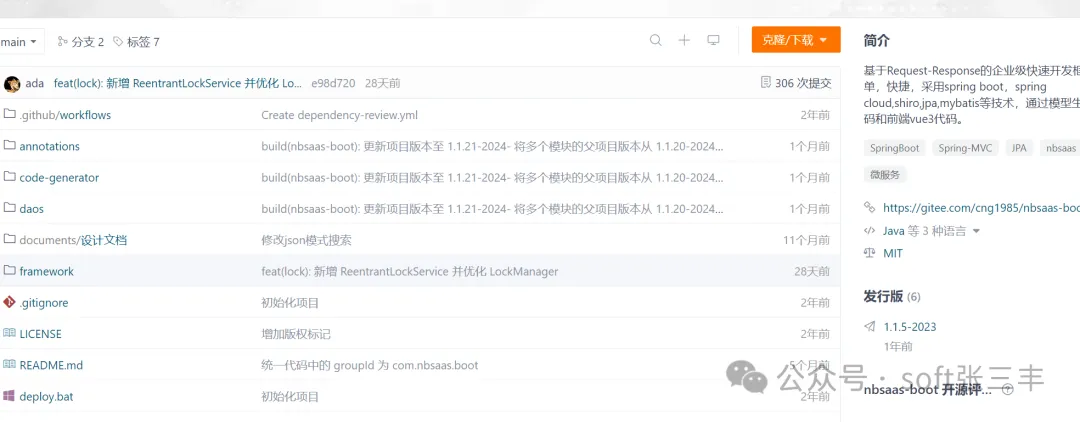This screenshot has width=1080, height=422.
Task: Click folder icon beside daos
Action: (x=9, y=208)
